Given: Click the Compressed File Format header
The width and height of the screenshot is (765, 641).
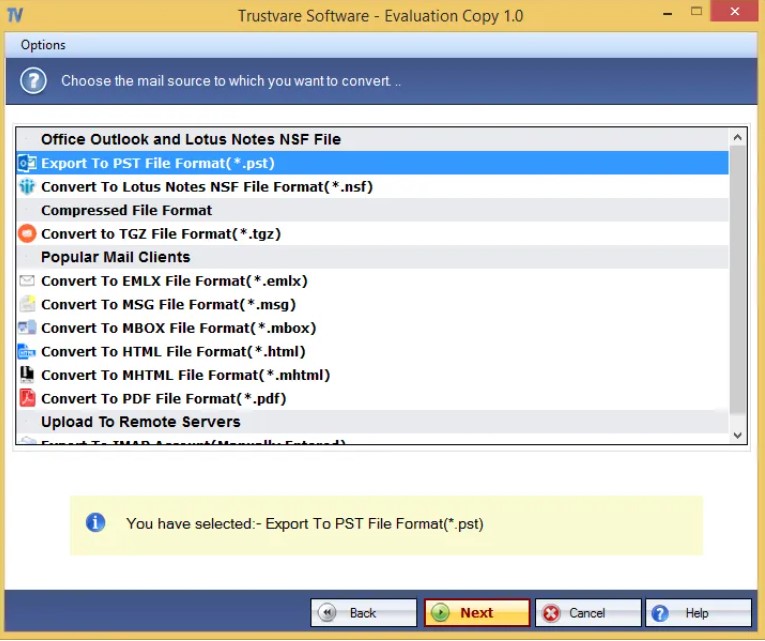Looking at the screenshot, I should (x=372, y=210).
